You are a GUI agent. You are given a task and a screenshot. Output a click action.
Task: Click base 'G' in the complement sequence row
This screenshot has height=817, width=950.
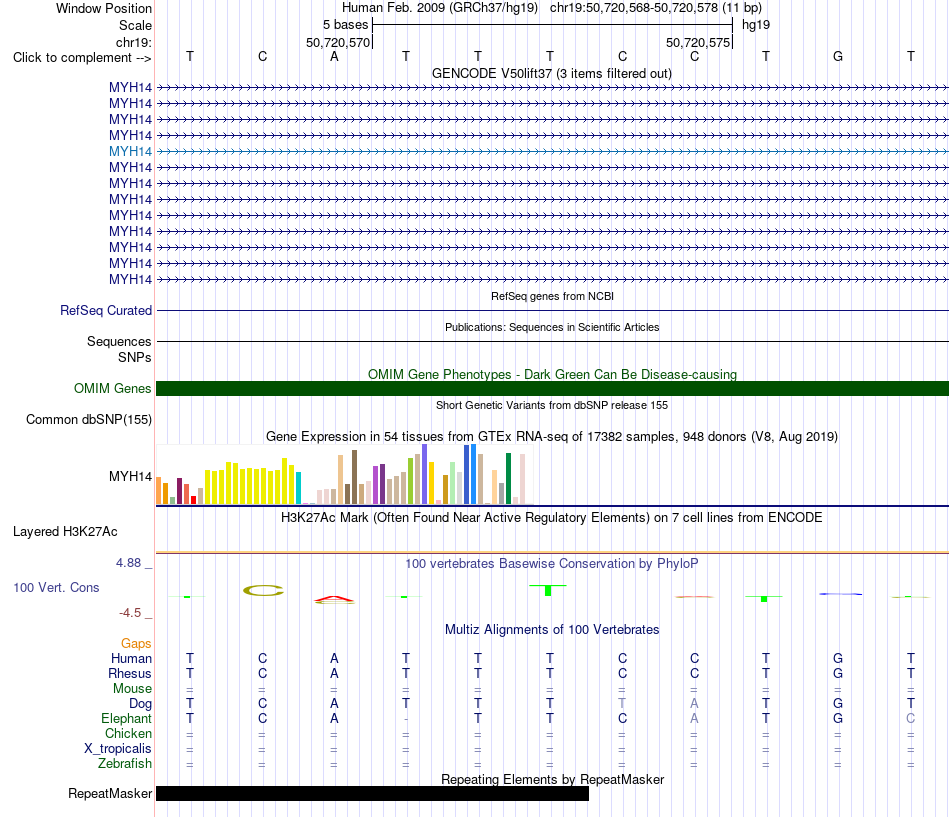(x=838, y=57)
